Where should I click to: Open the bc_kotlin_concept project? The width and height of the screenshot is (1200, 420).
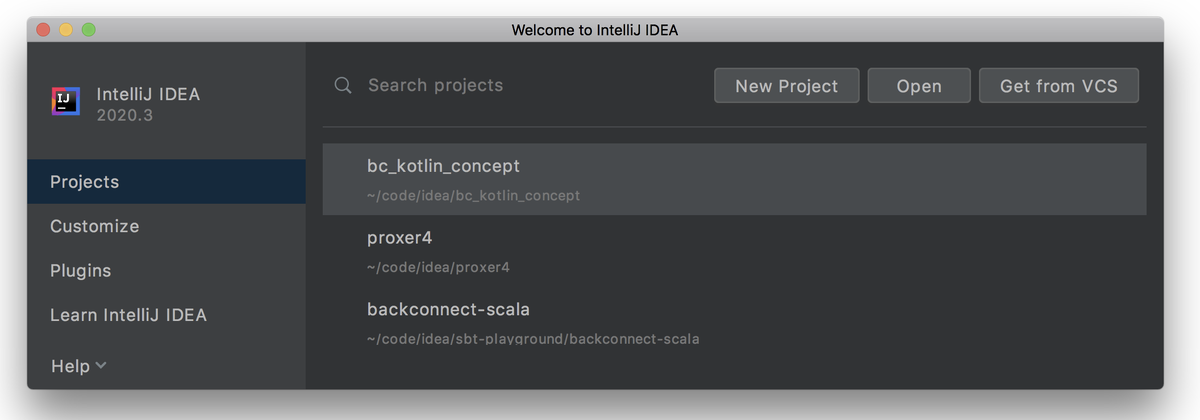coord(734,179)
